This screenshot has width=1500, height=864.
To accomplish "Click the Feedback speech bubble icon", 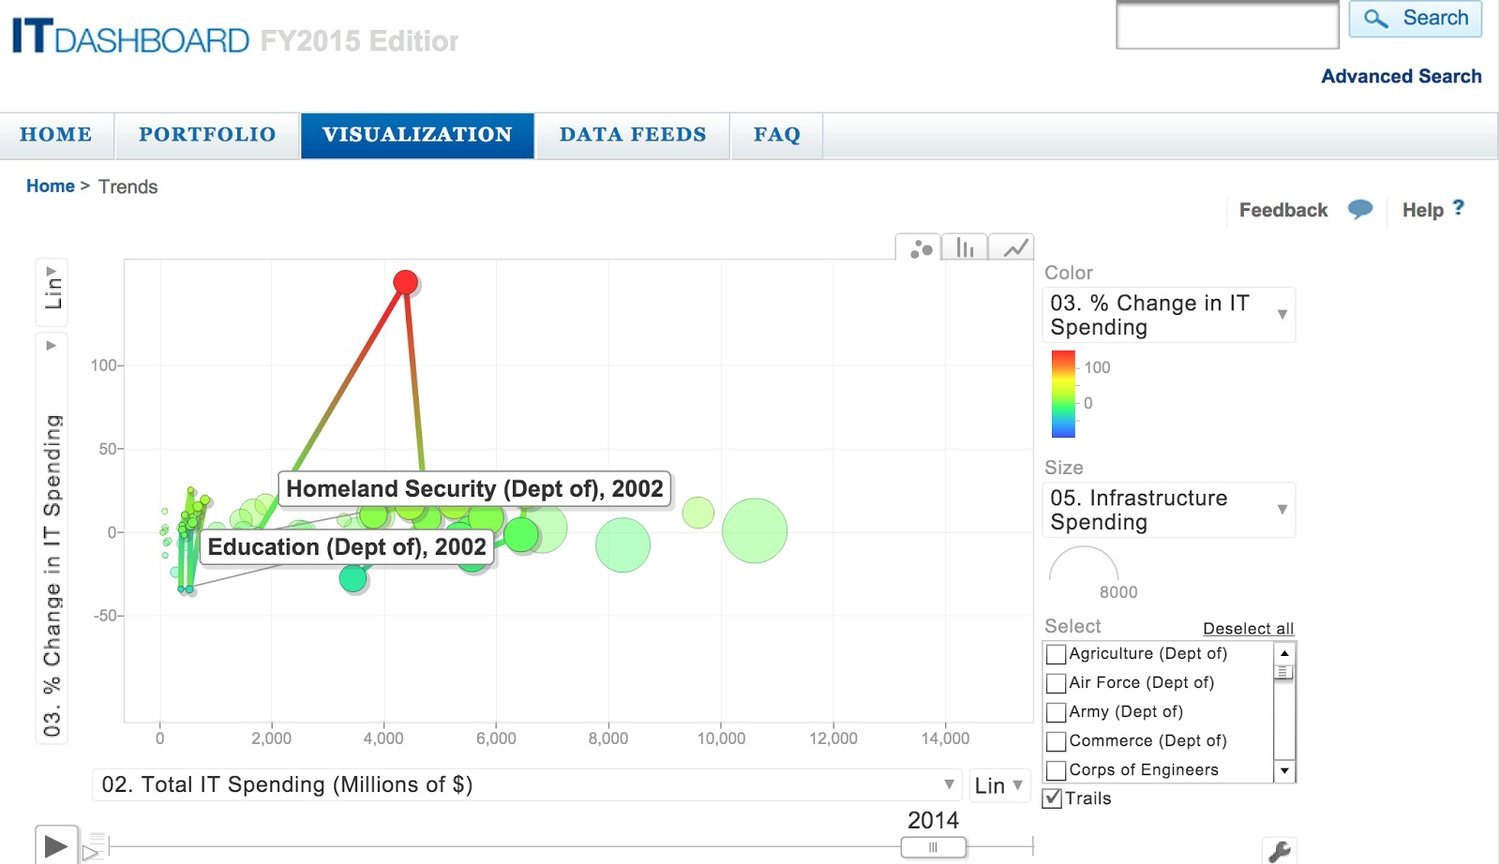I will tap(1360, 210).
